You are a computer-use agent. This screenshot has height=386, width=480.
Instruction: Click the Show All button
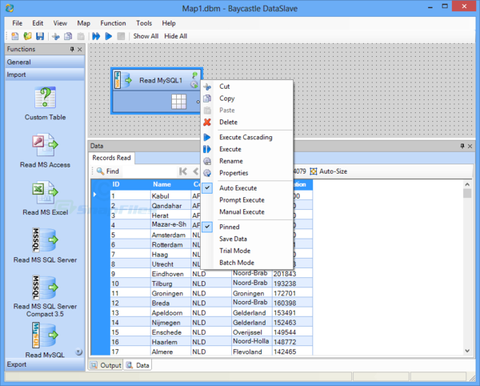[x=146, y=36]
